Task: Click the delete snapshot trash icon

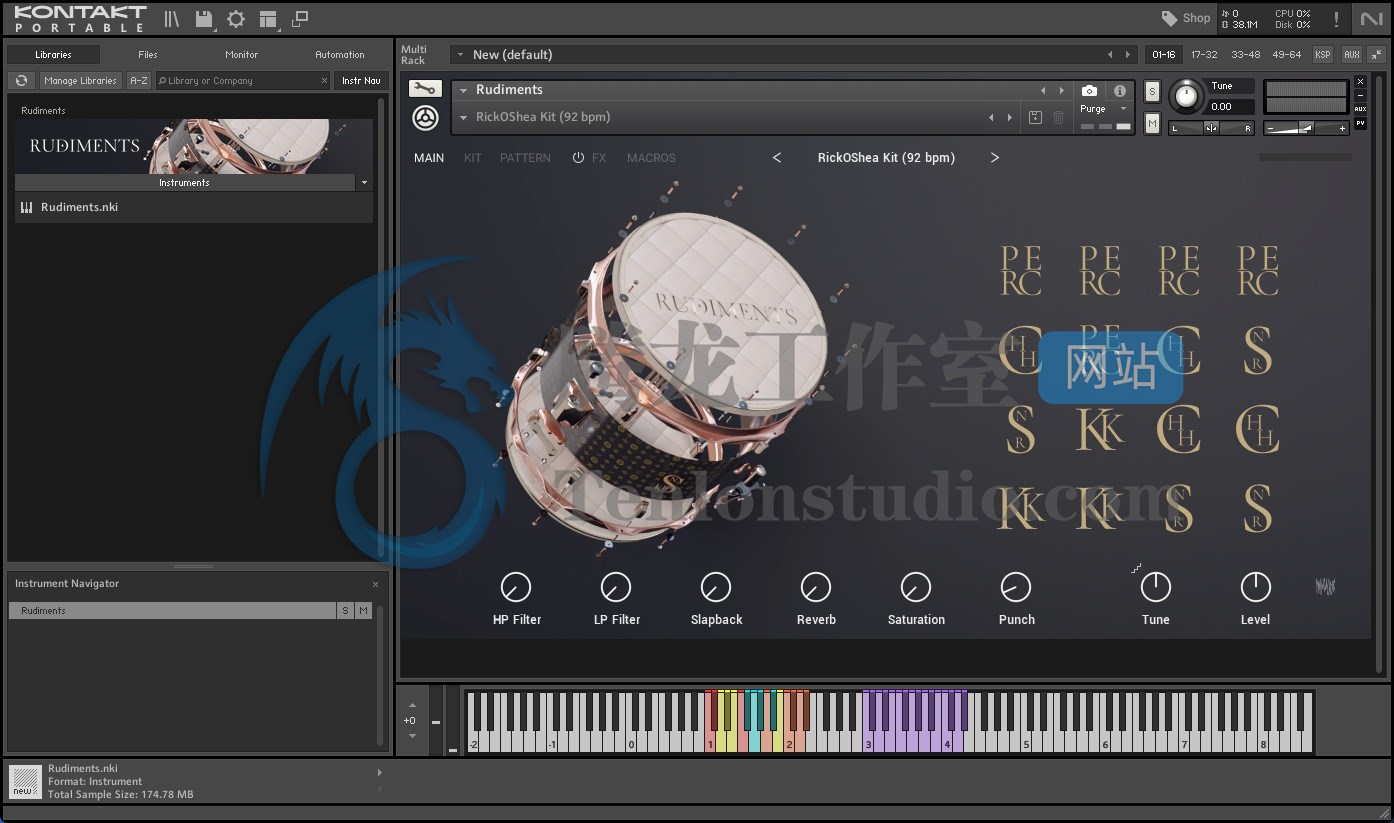Action: (1058, 118)
